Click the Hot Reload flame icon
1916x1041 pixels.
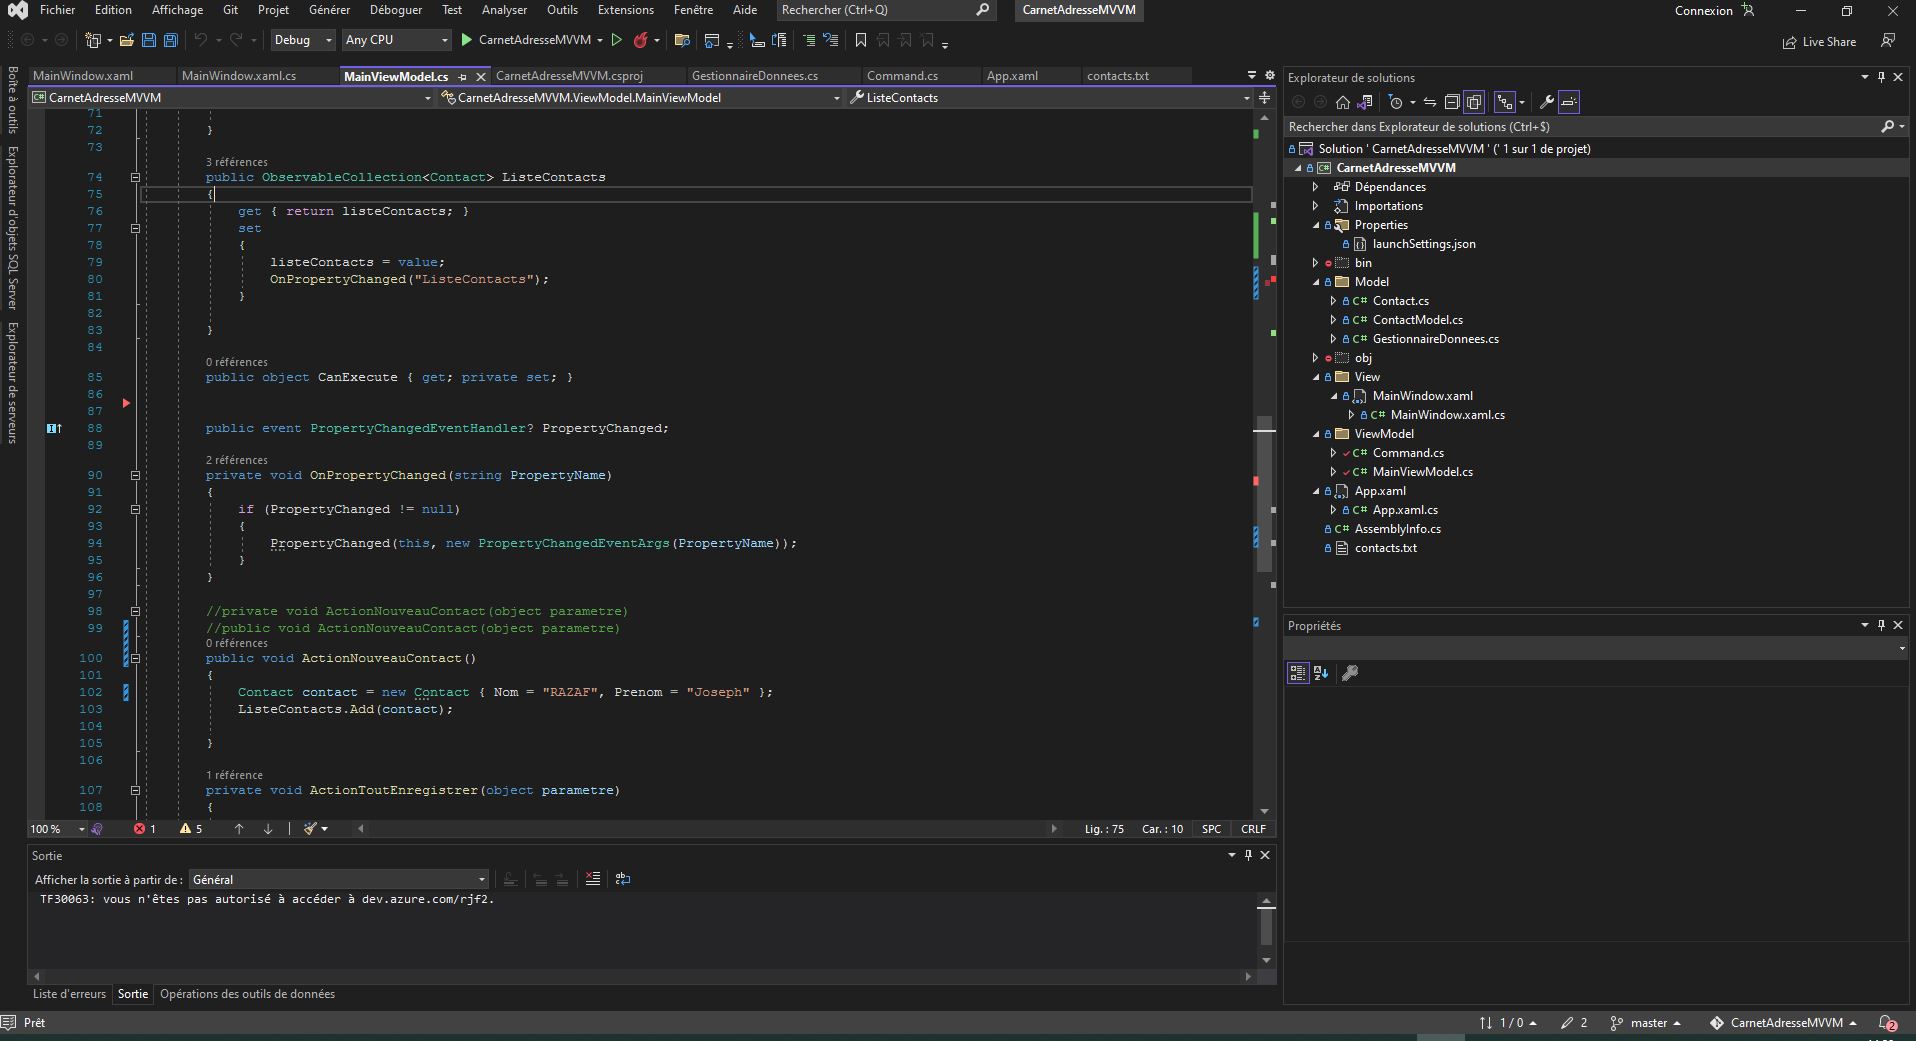click(641, 40)
